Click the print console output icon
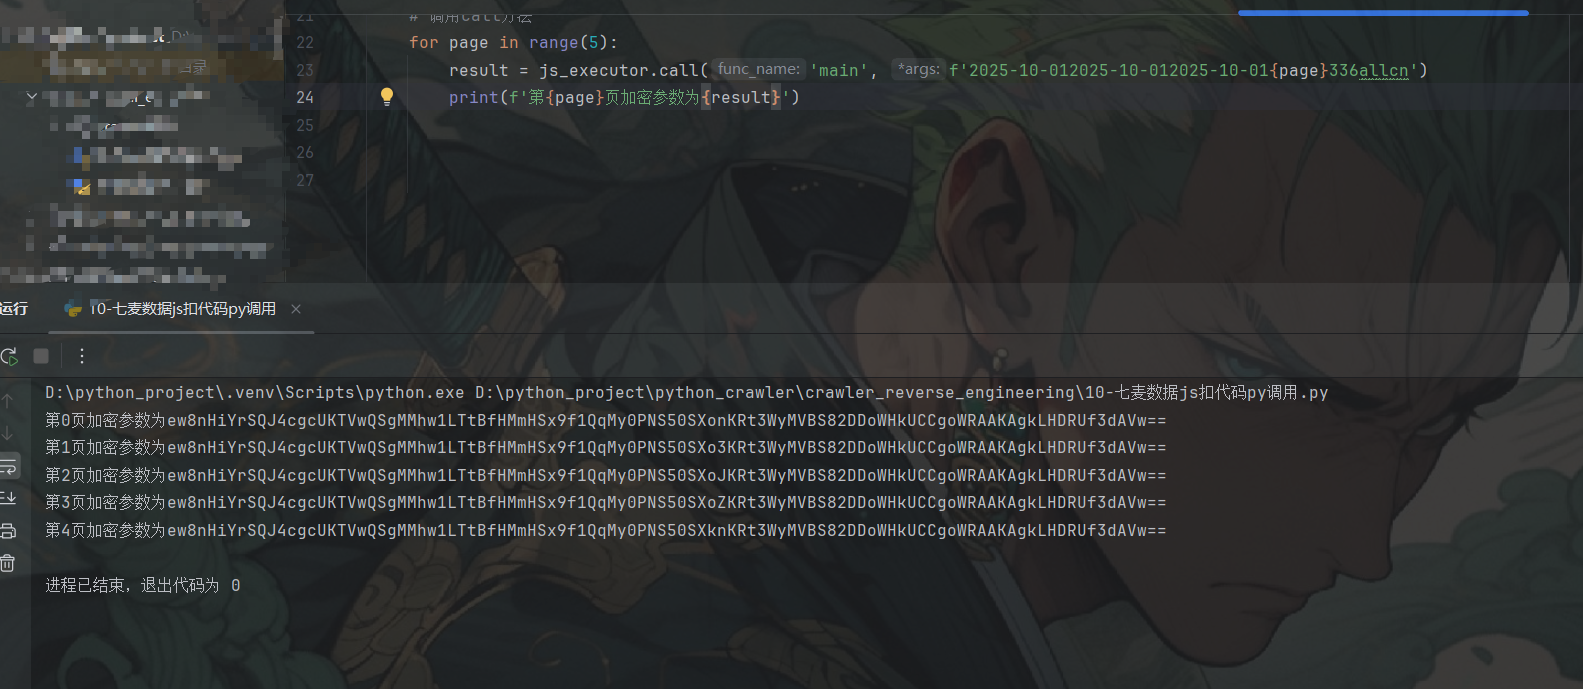Image resolution: width=1583 pixels, height=689 pixels. click(x=8, y=531)
